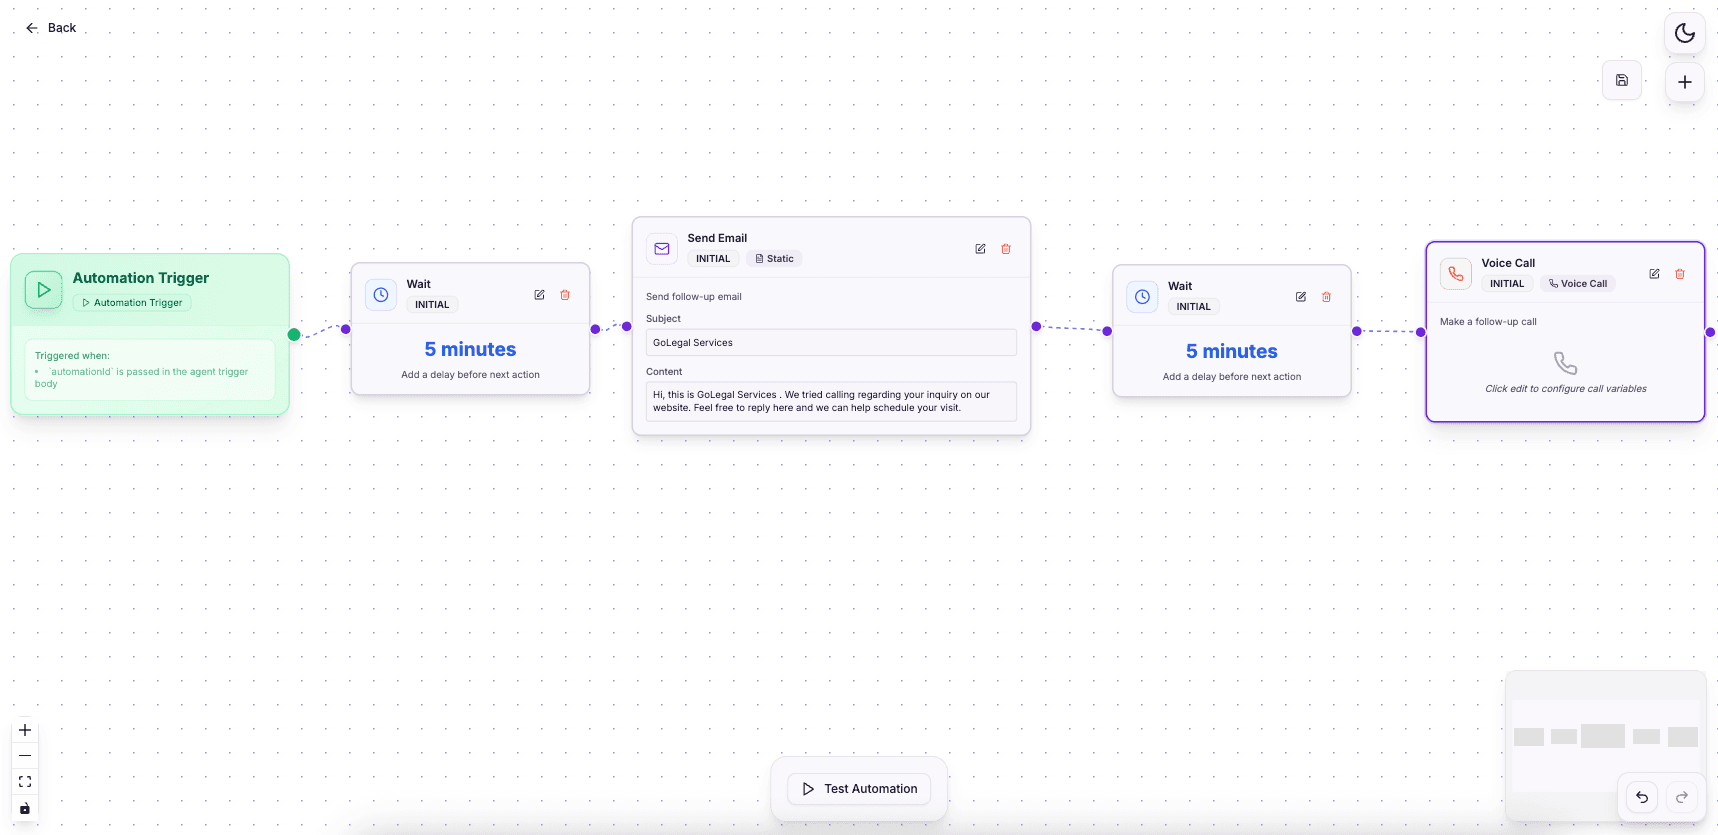Save the automation with the save icon
Viewport: 1718px width, 835px height.
(1622, 80)
